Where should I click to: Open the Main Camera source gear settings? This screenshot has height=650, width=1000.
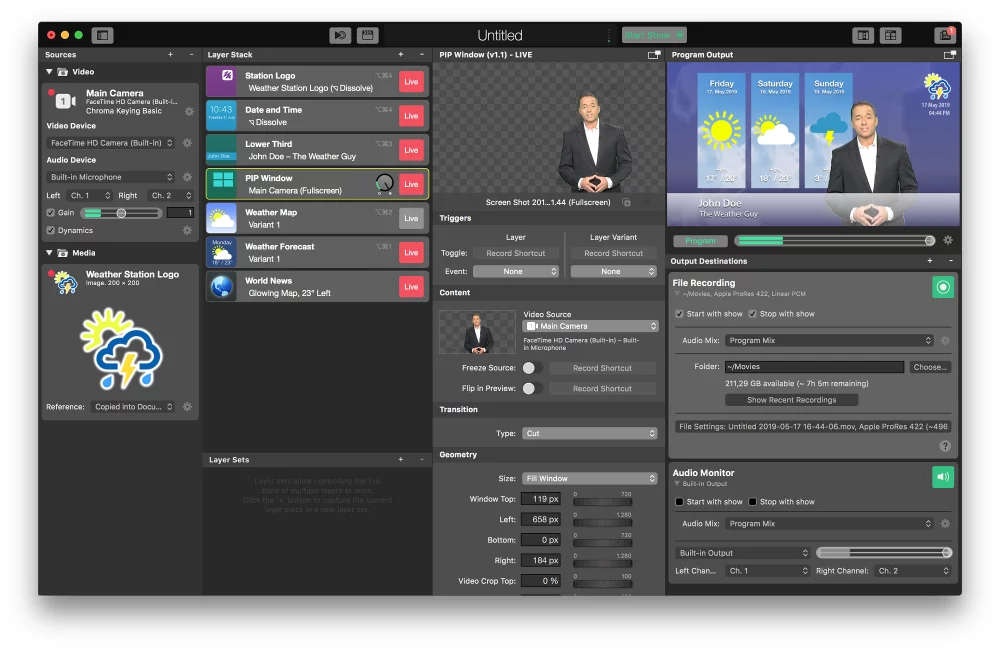pos(189,111)
